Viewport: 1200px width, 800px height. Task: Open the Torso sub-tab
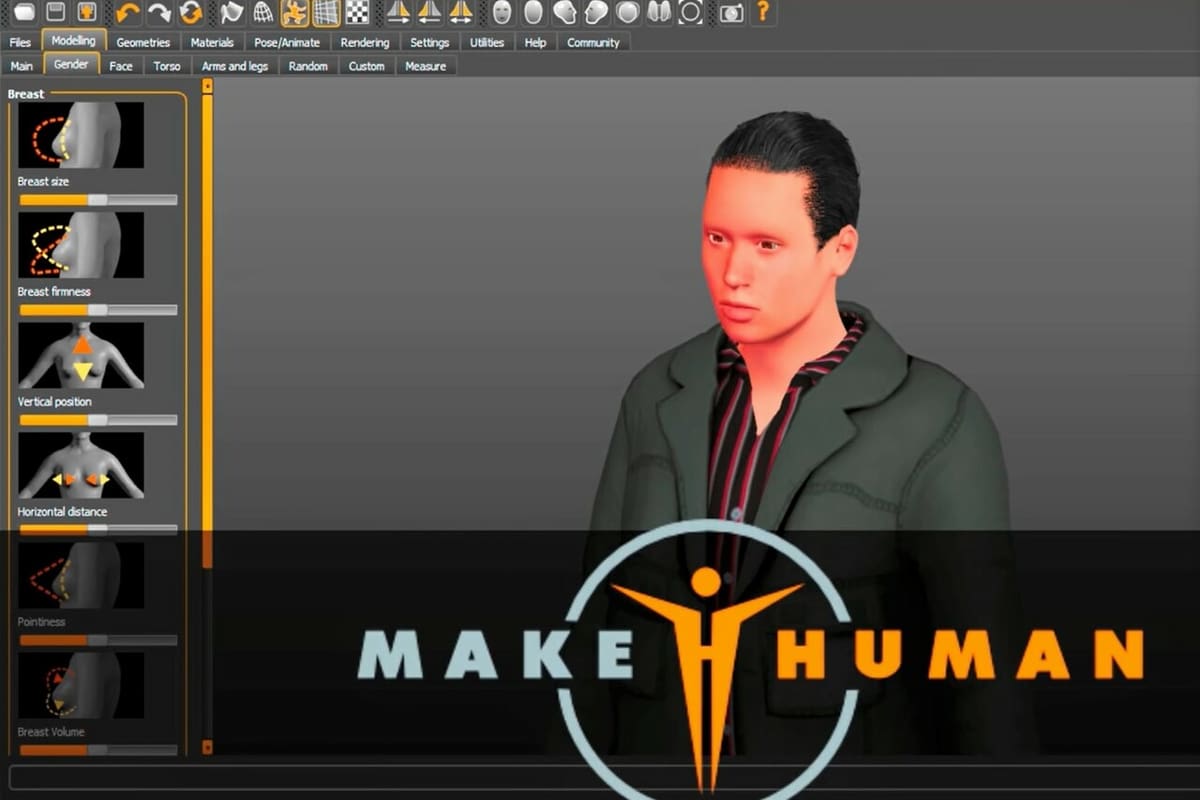click(168, 66)
